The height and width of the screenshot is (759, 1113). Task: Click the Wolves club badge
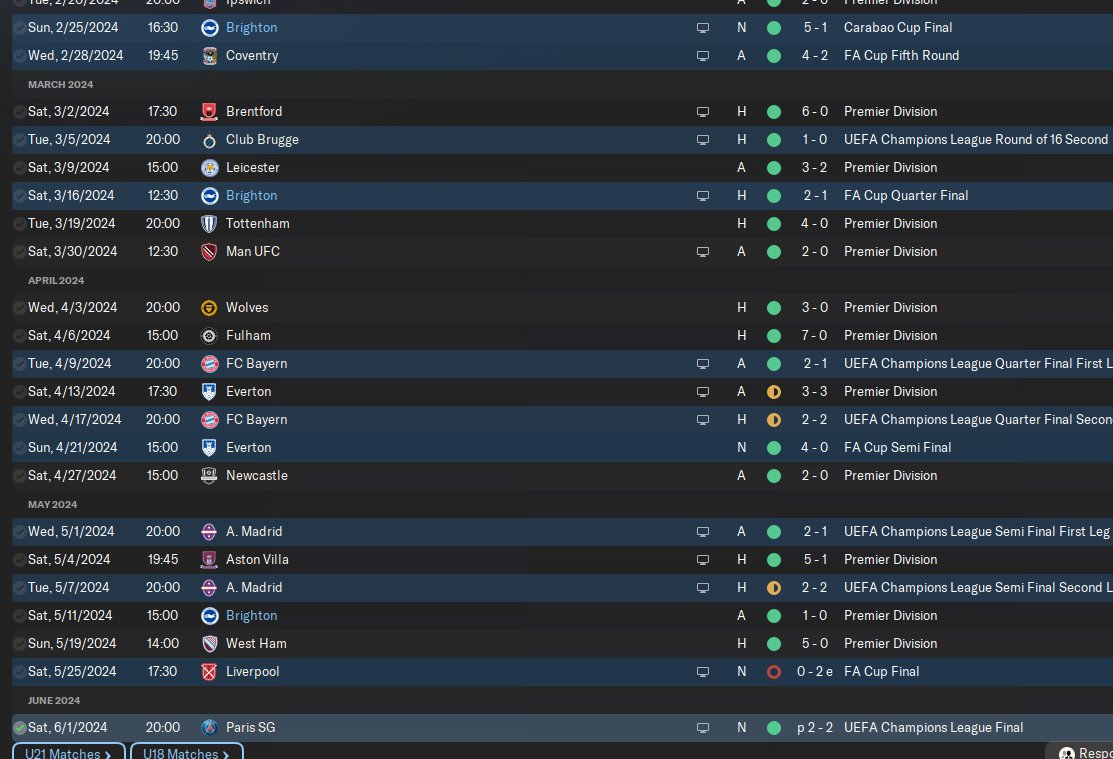[209, 307]
